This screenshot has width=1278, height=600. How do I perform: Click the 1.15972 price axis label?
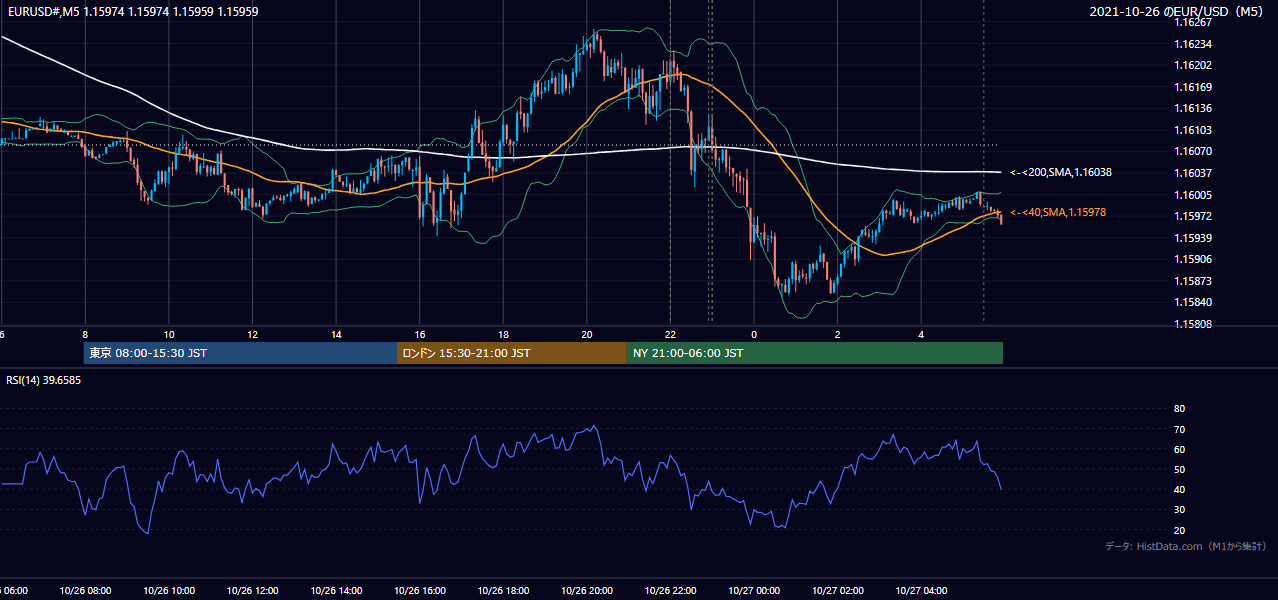1192,216
